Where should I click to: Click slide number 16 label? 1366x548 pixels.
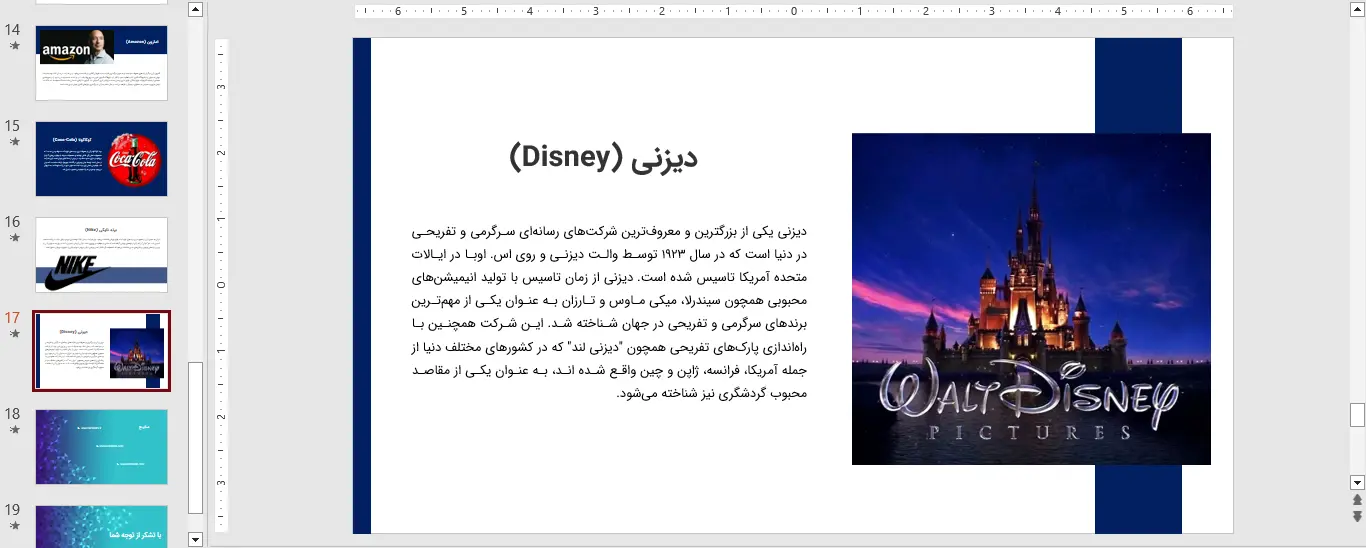[13, 222]
